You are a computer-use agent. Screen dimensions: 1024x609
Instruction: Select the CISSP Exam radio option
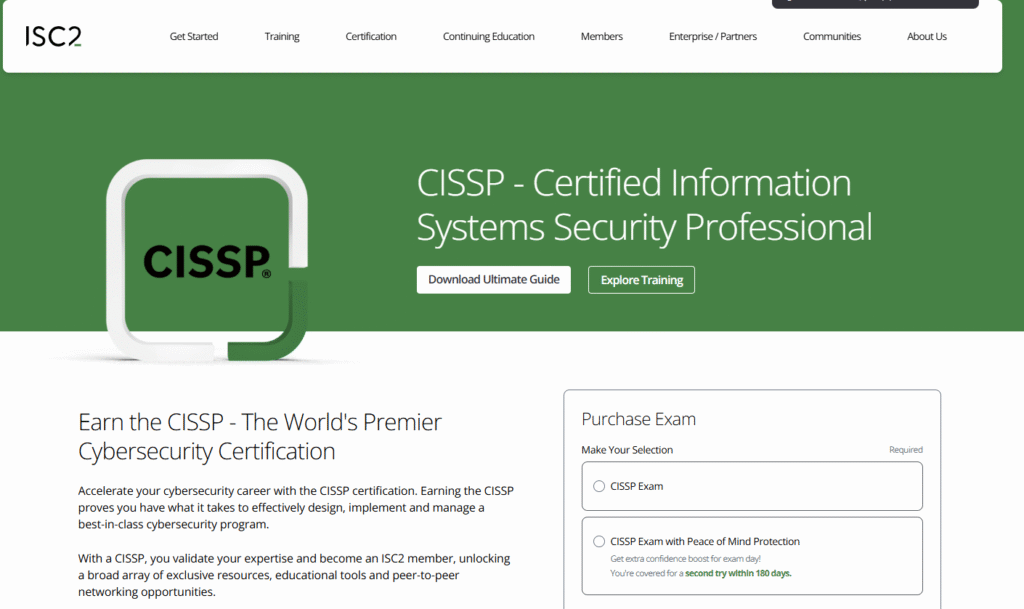click(x=599, y=486)
